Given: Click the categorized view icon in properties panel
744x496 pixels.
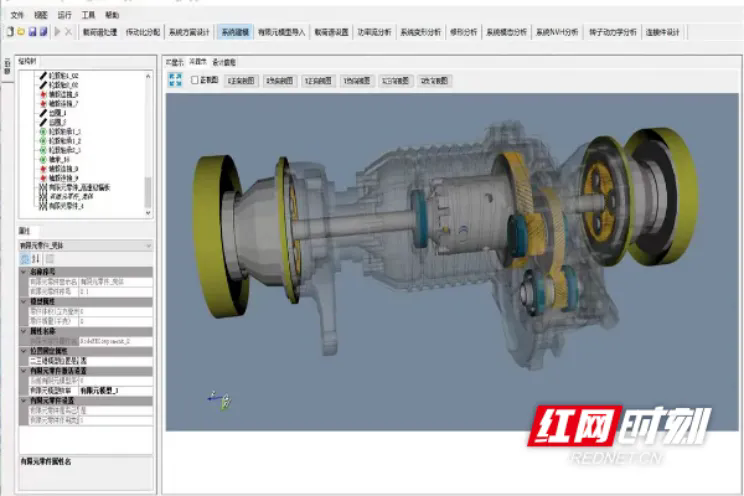Looking at the screenshot, I should point(24,258).
